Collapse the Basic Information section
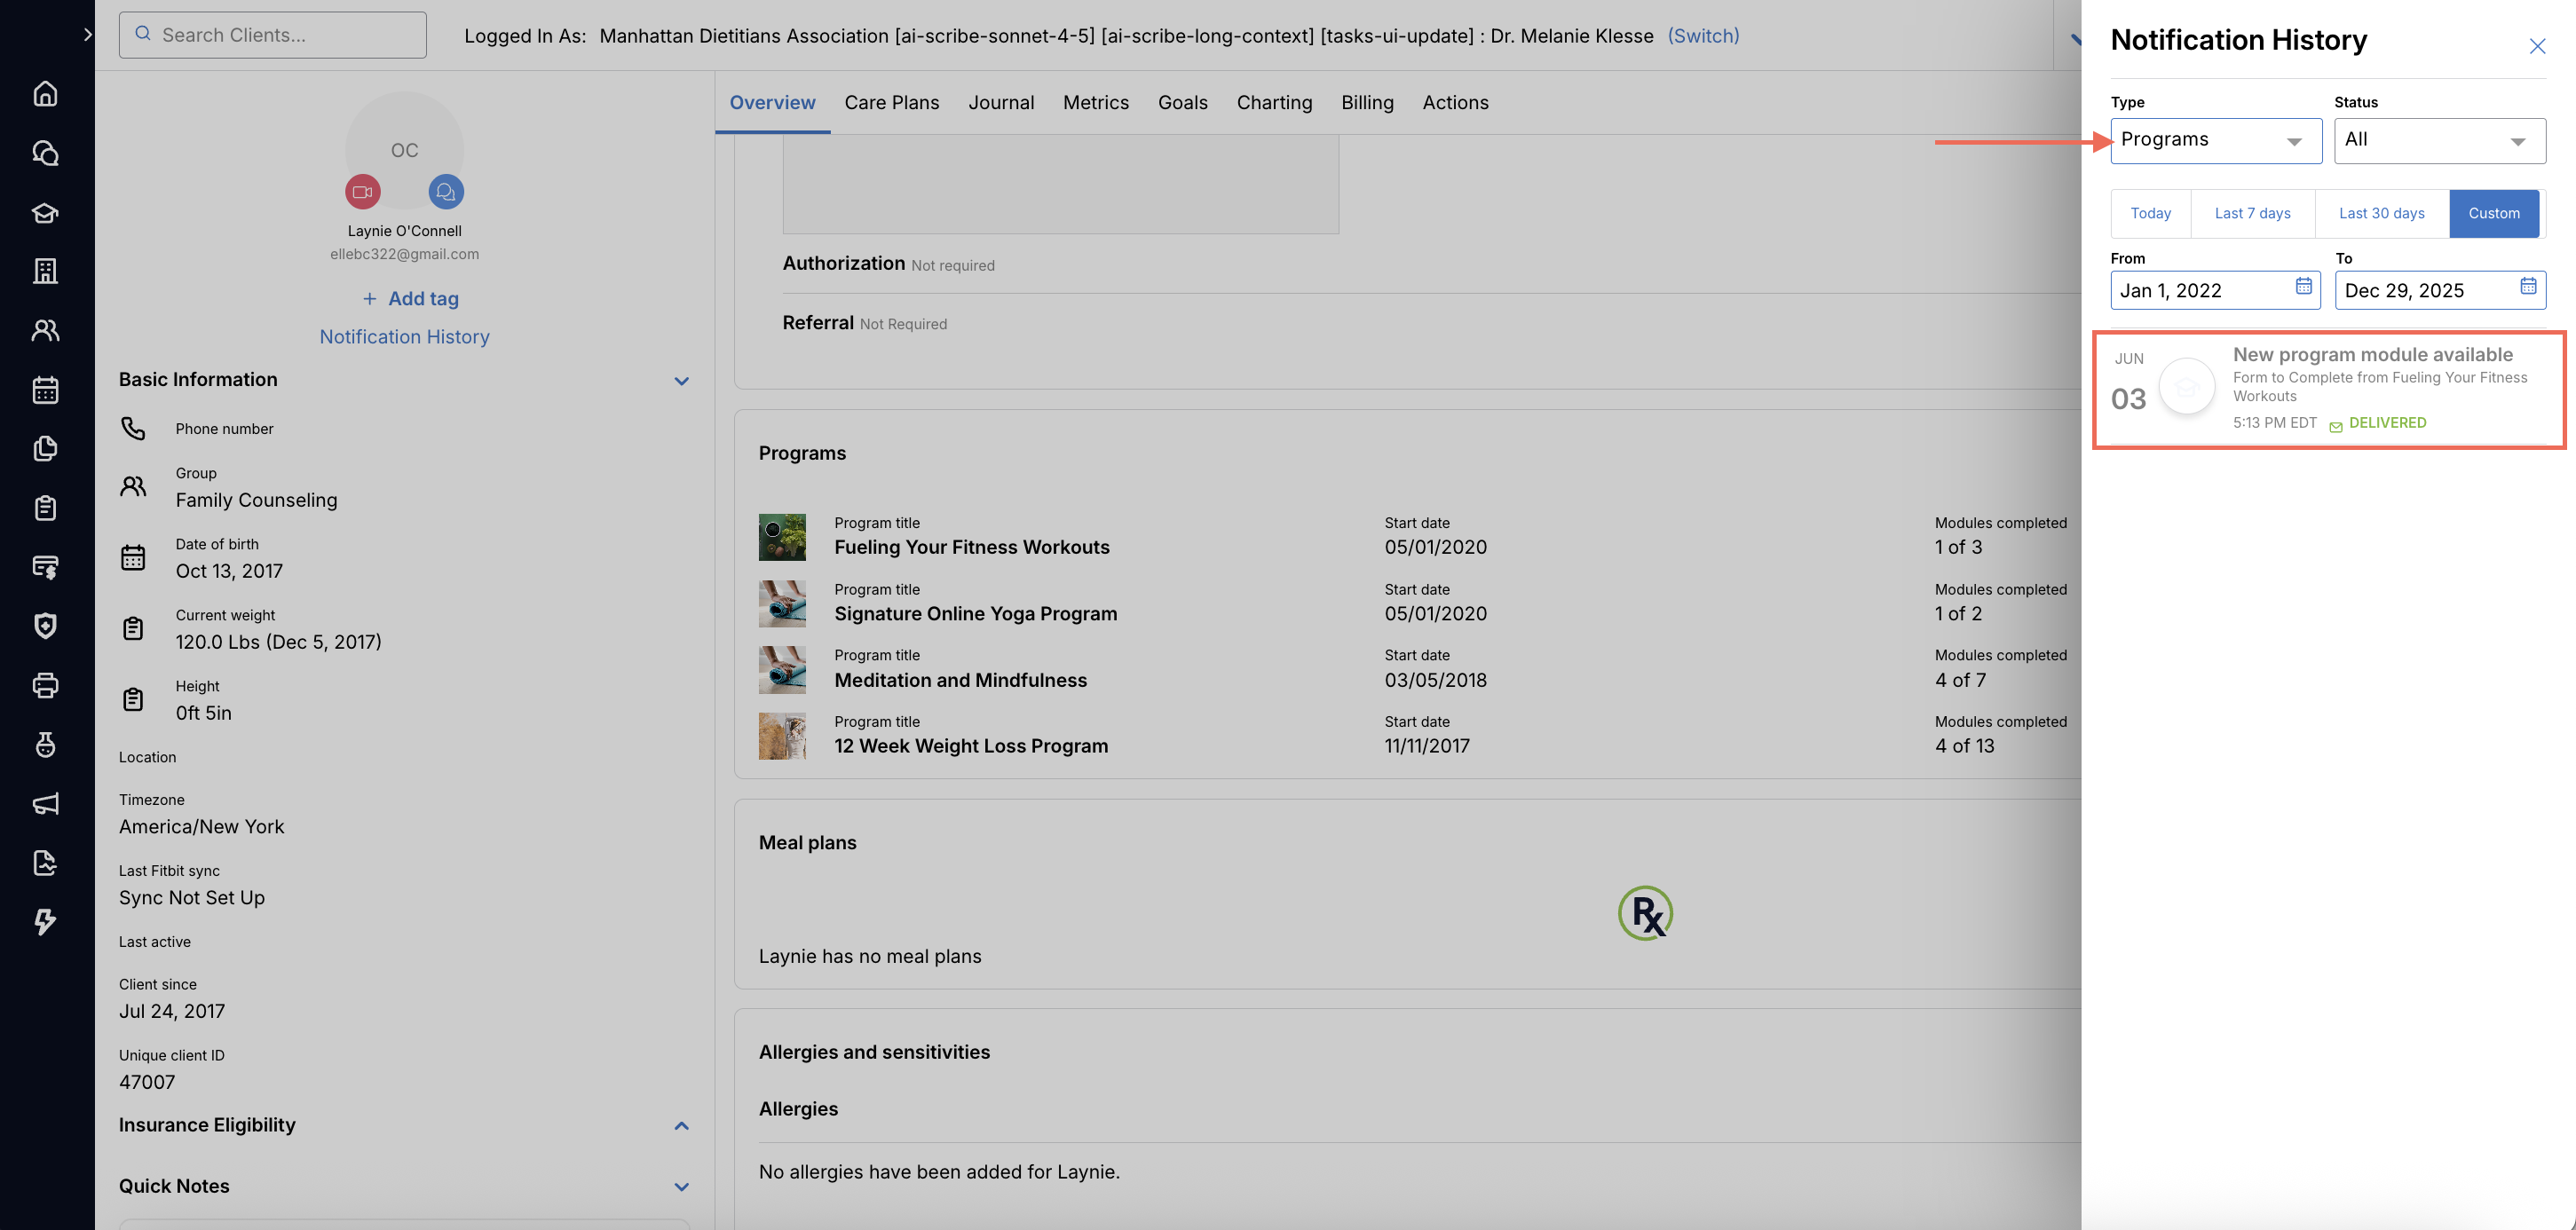 [681, 381]
